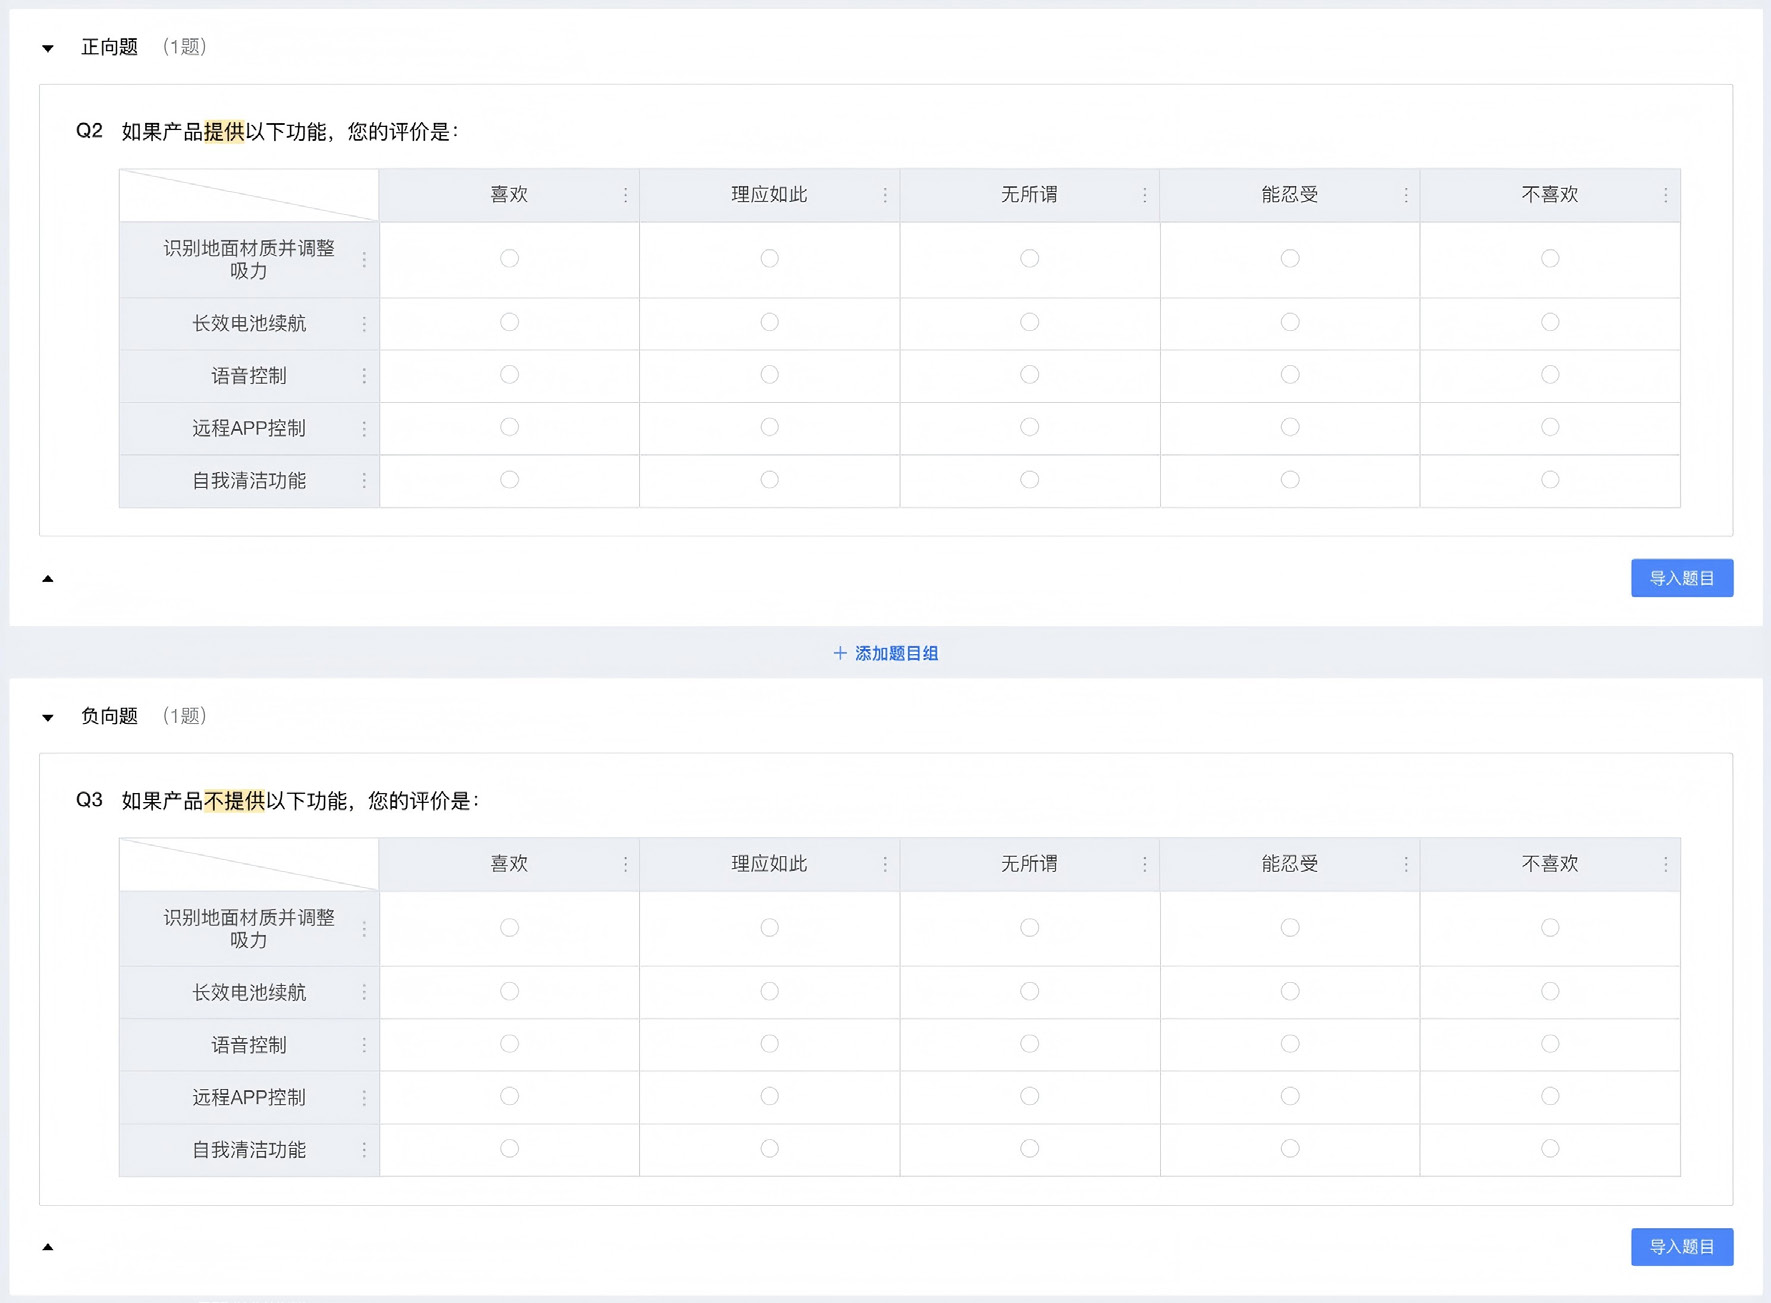The image size is (1771, 1303).
Task: Click Q2 row label 远程APP控制
Action: (249, 429)
